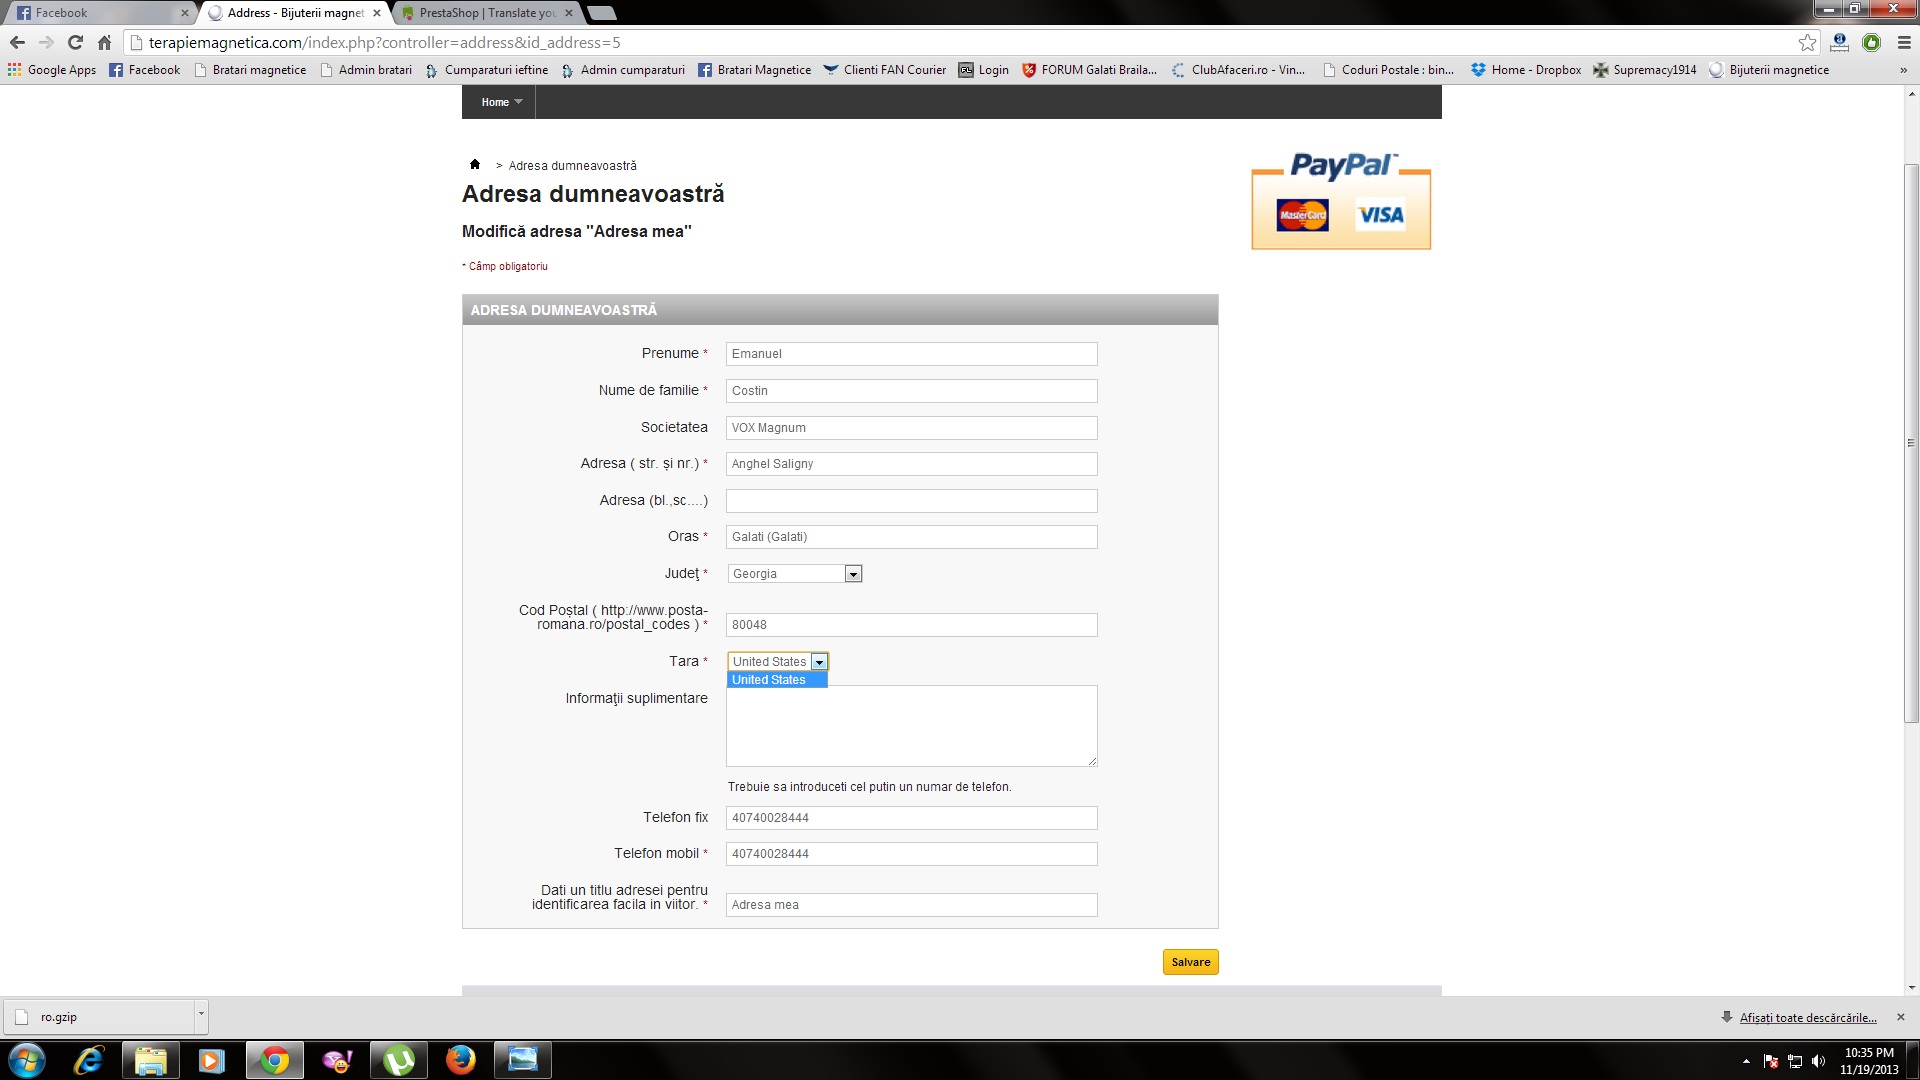Image resolution: width=1920 pixels, height=1080 pixels.
Task: Close the downloads bar
Action: [1901, 1017]
